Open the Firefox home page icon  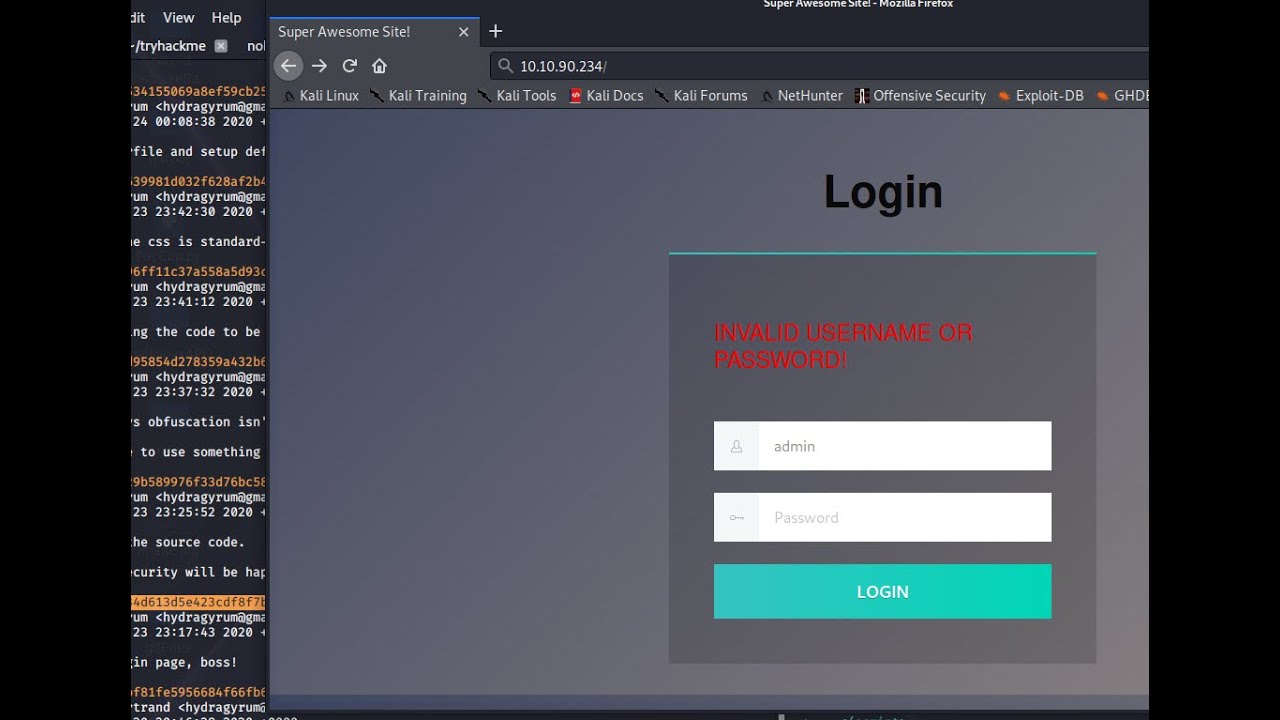[x=379, y=66]
